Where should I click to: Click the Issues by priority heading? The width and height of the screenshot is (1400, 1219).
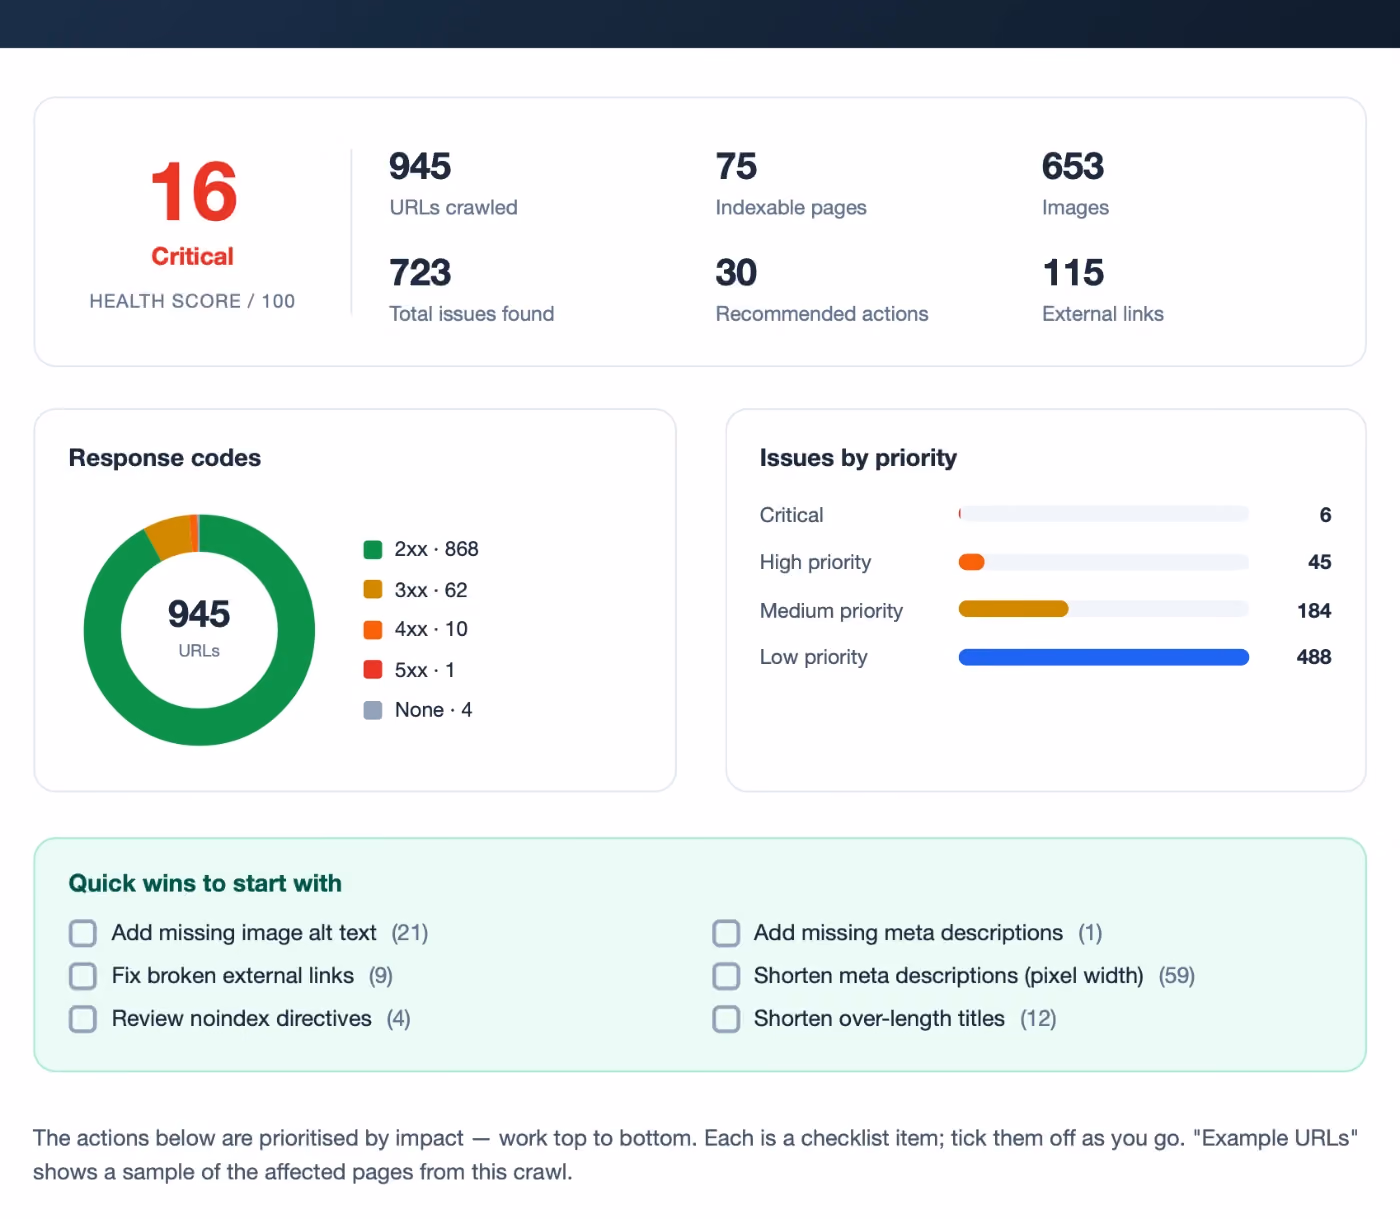tap(858, 458)
